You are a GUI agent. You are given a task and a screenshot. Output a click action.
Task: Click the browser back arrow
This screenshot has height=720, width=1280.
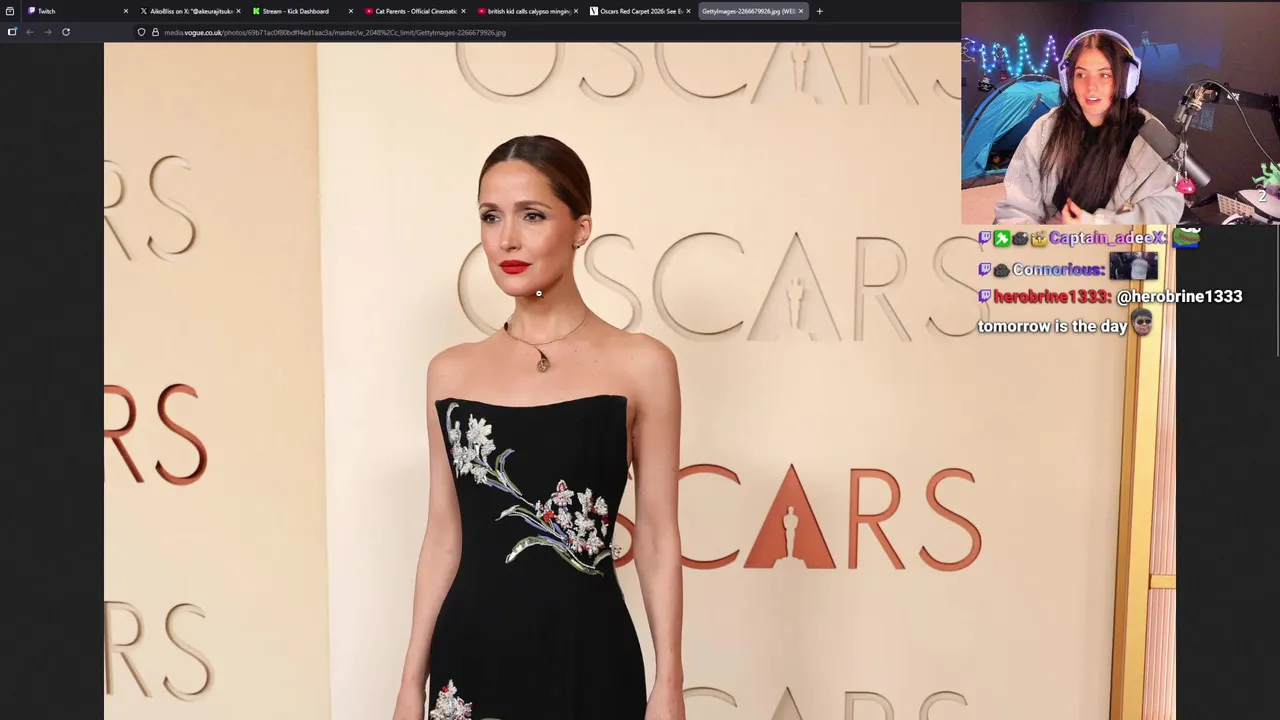pyautogui.click(x=30, y=32)
